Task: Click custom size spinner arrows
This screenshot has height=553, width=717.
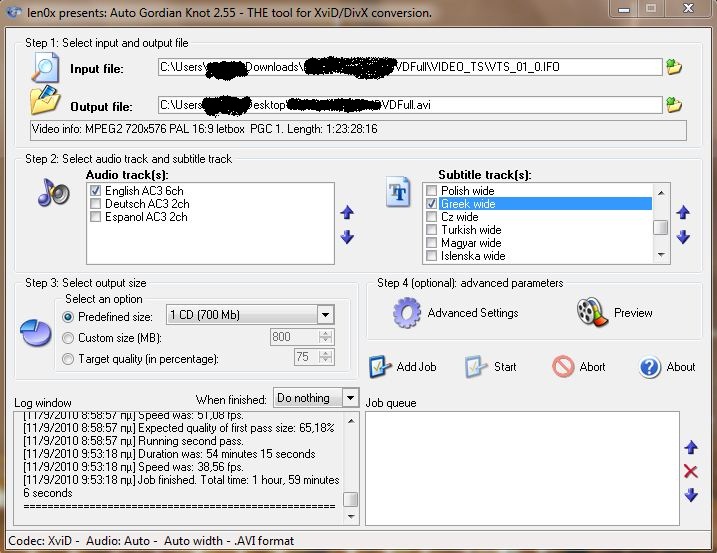Action: coord(325,337)
